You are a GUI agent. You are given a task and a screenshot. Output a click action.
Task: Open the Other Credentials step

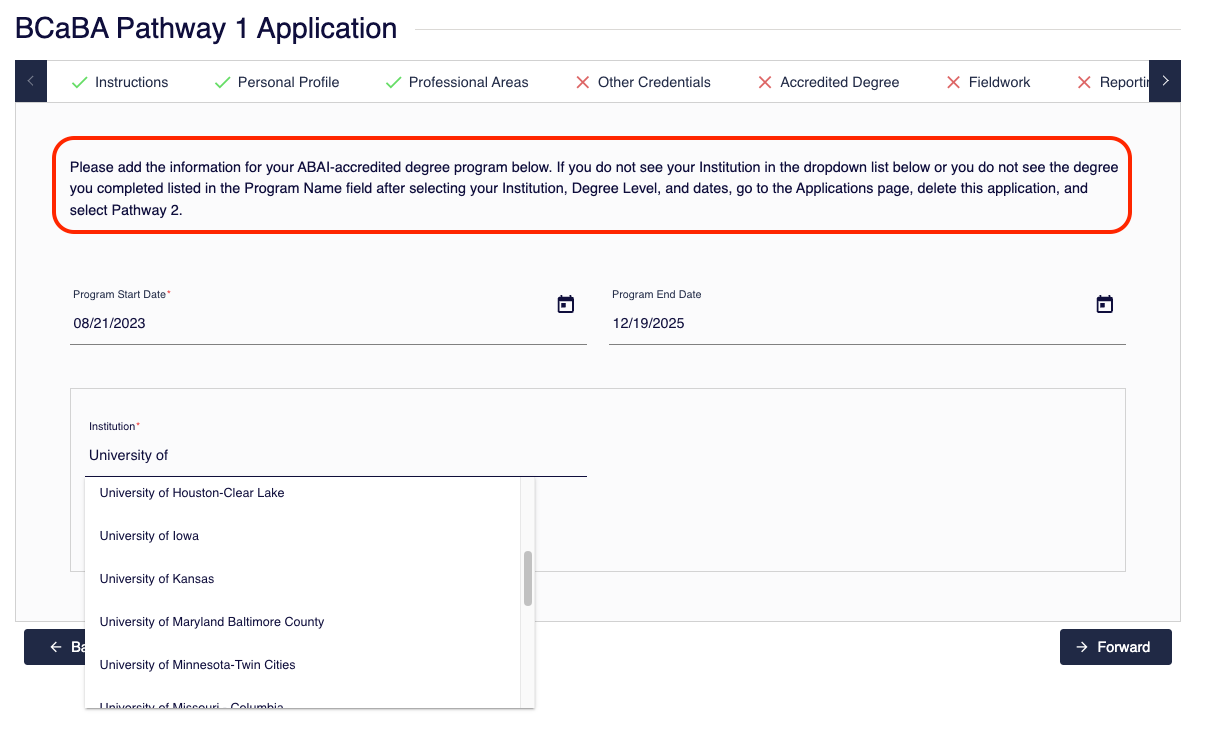coord(643,82)
